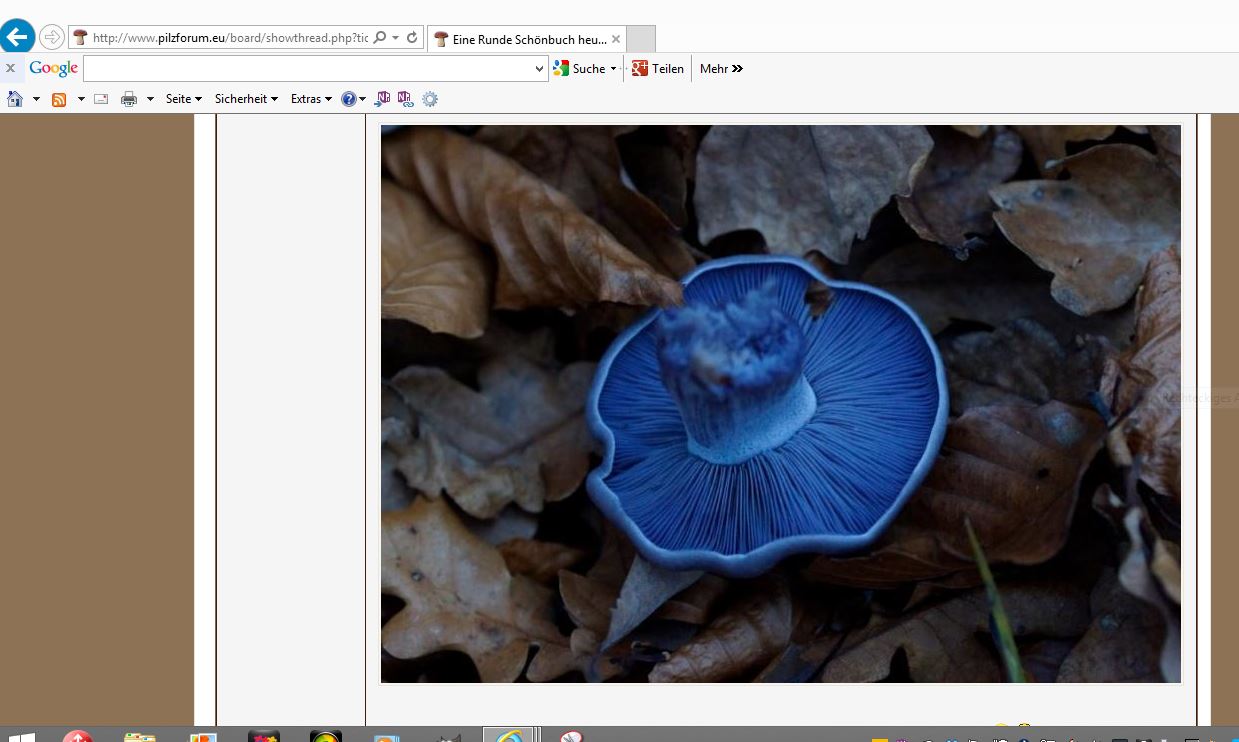Click the RSS feeds icon
Screen dimensions: 1239x742
click(x=59, y=99)
